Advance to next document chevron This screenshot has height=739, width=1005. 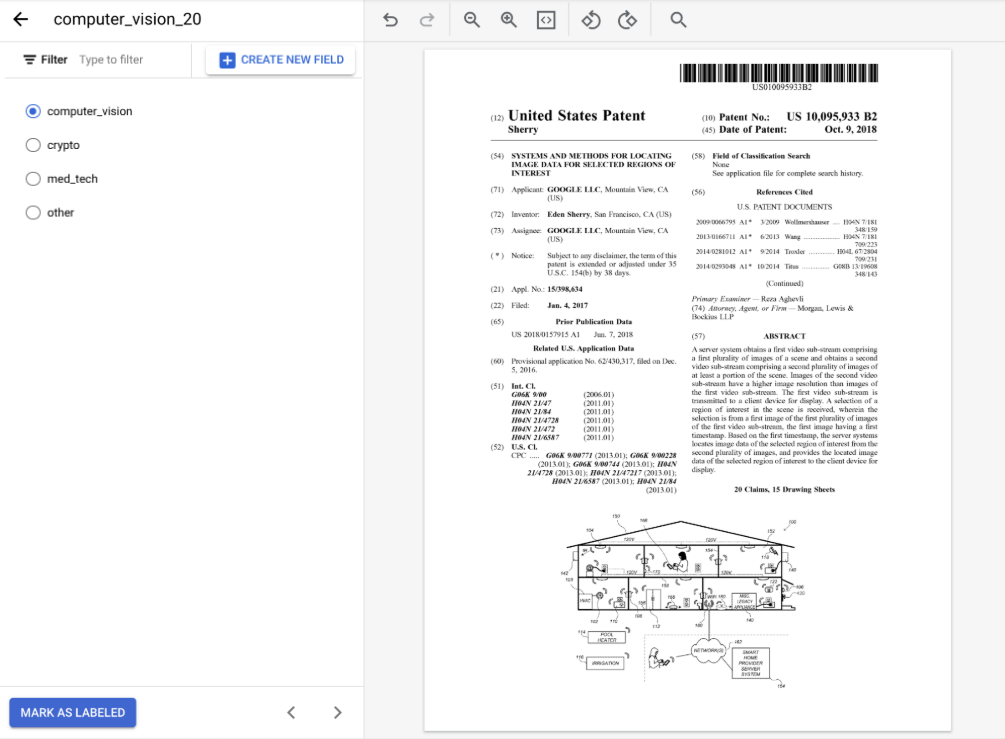click(x=337, y=713)
